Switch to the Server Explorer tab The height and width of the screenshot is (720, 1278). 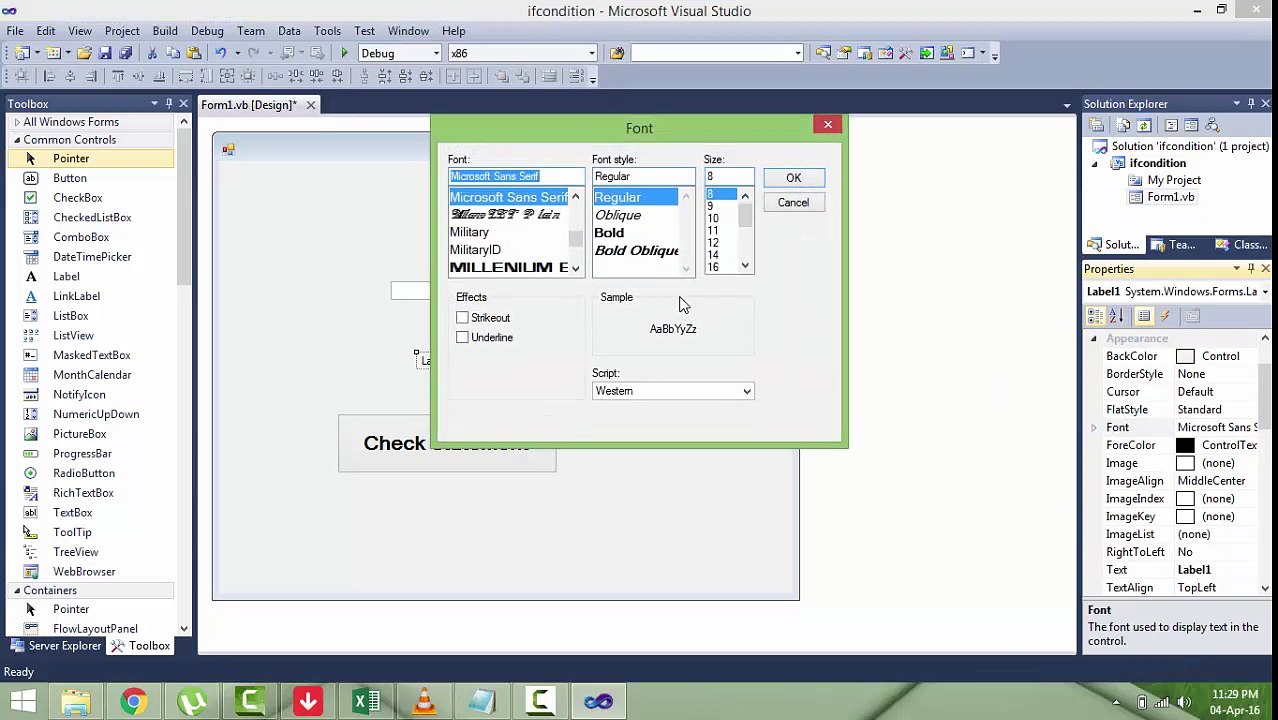tap(55, 646)
